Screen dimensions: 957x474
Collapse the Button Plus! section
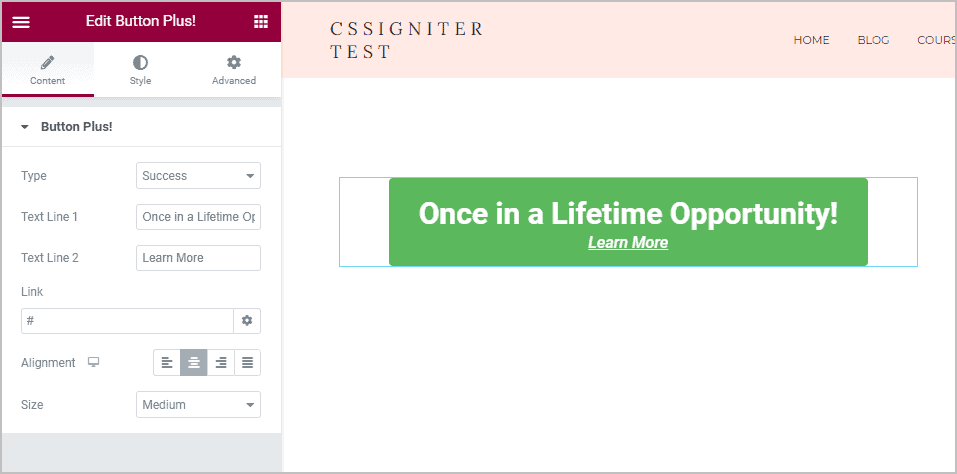[x=25, y=127]
